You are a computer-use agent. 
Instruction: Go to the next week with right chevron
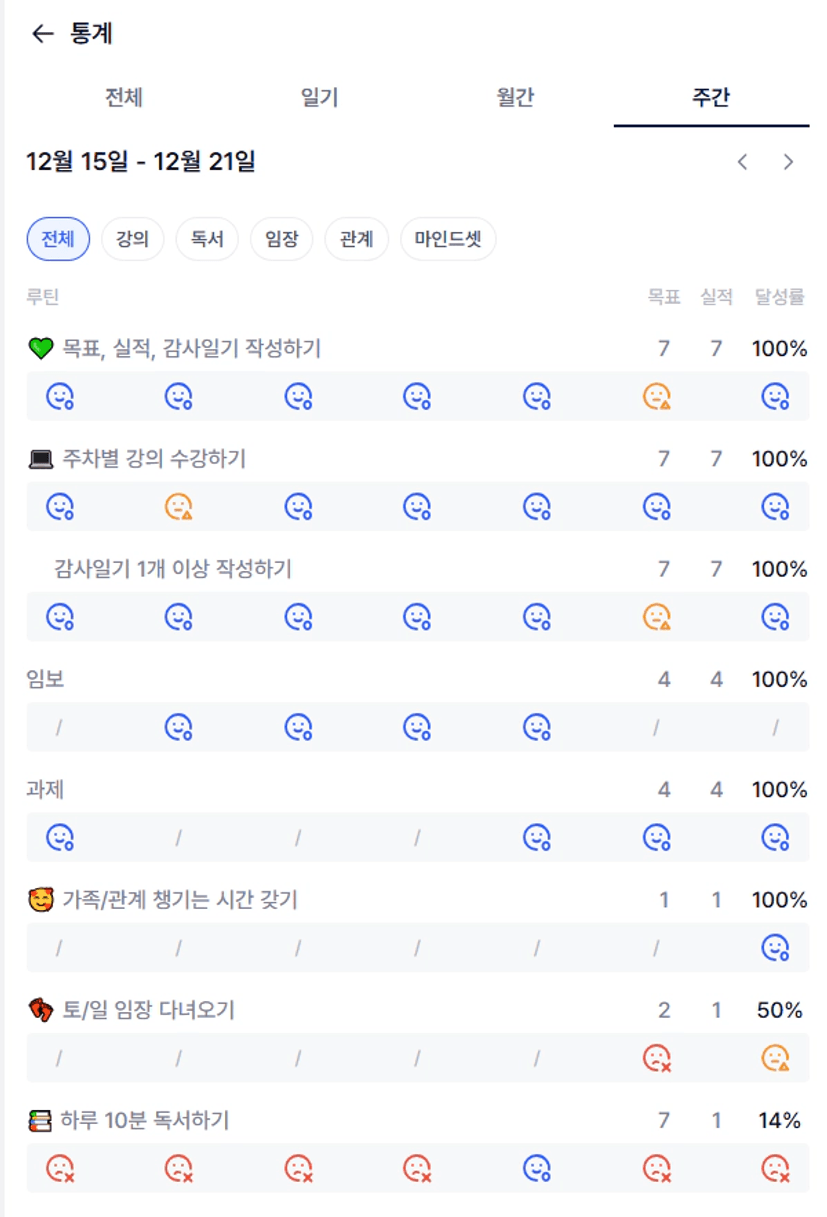click(788, 162)
